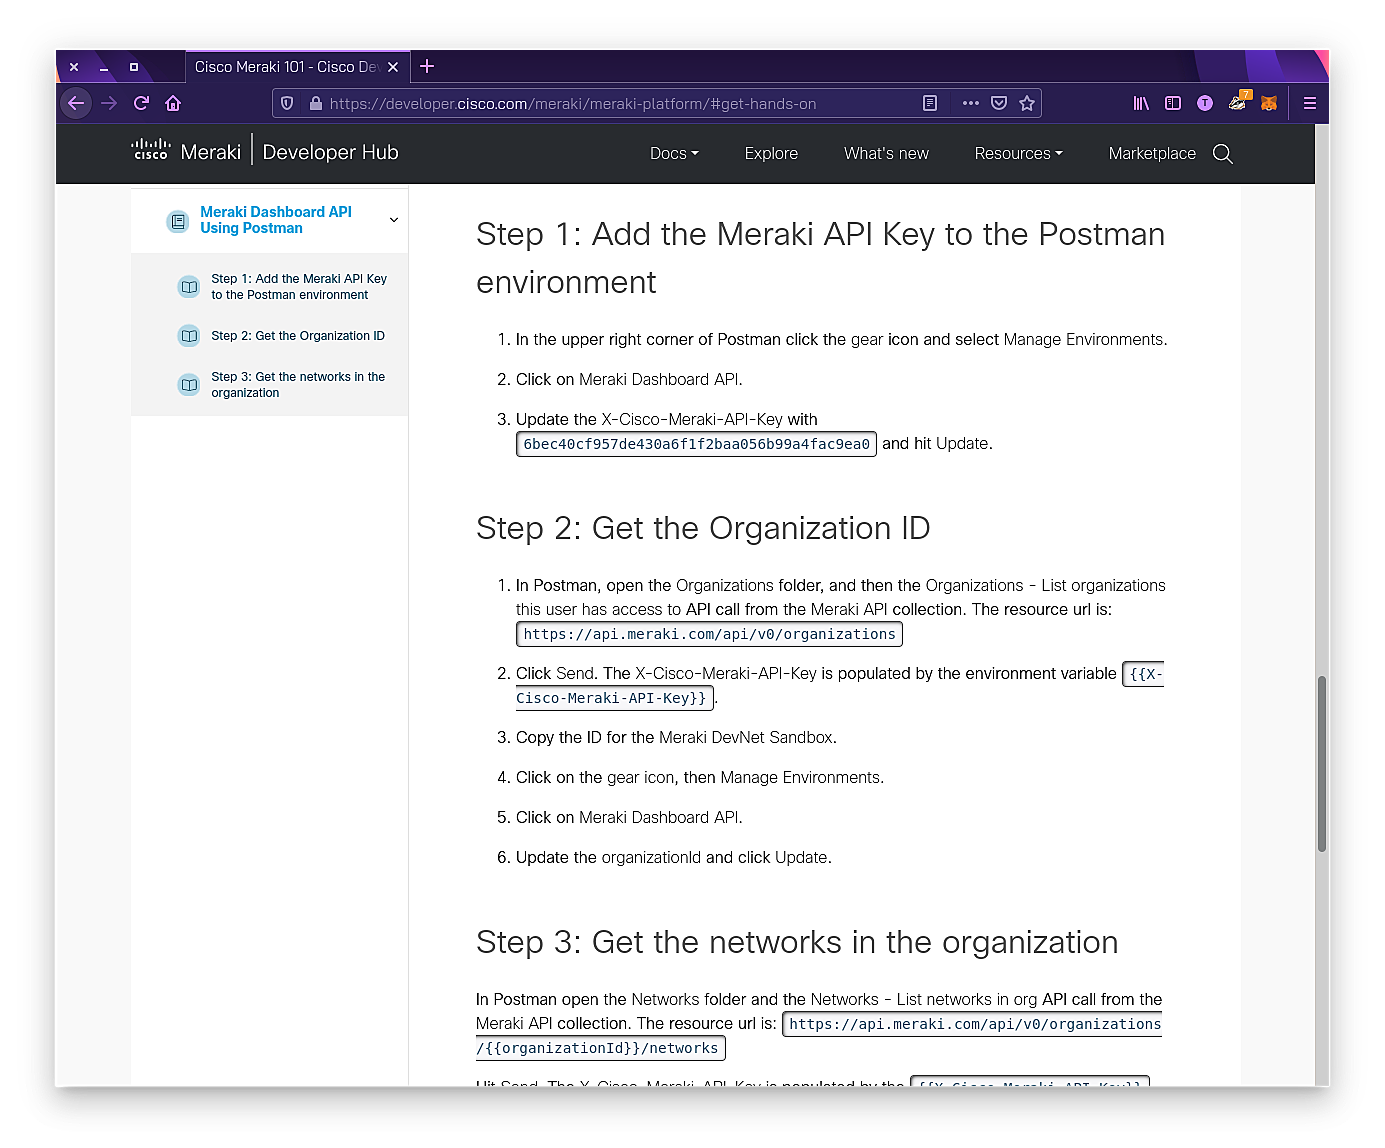Image resolution: width=1385 pixels, height=1148 pixels.
Task: Click 'Update the organizationId and click Update'
Action: [674, 857]
